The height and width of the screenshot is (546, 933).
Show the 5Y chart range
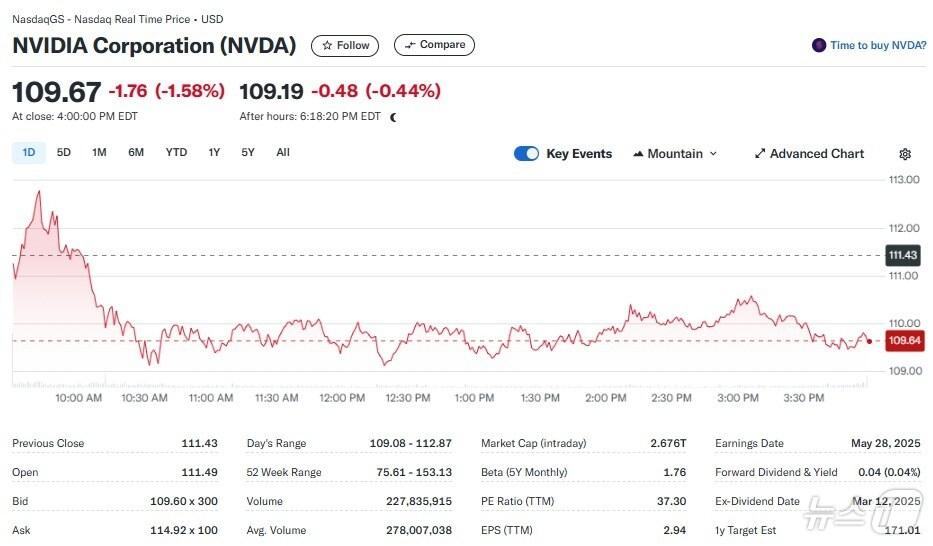coord(248,153)
